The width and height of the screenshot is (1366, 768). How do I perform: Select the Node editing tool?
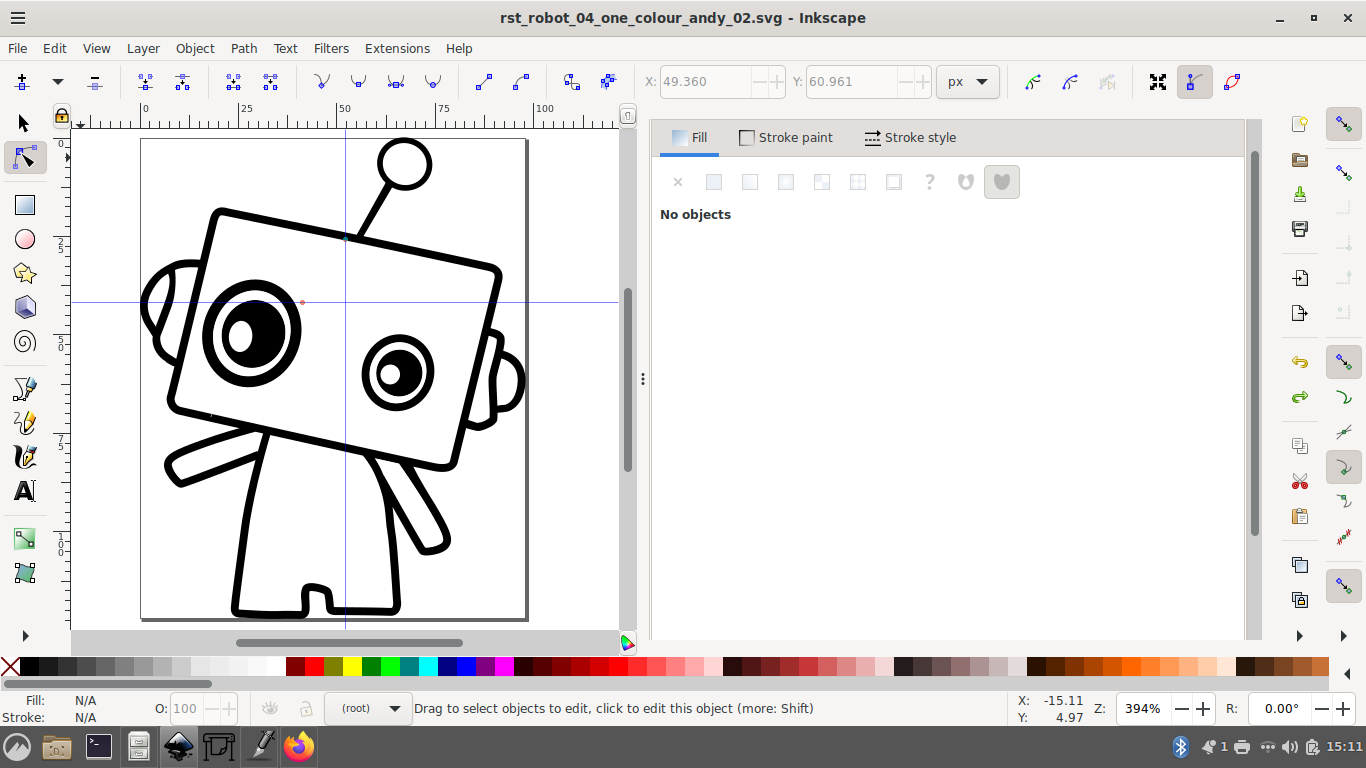point(24,157)
